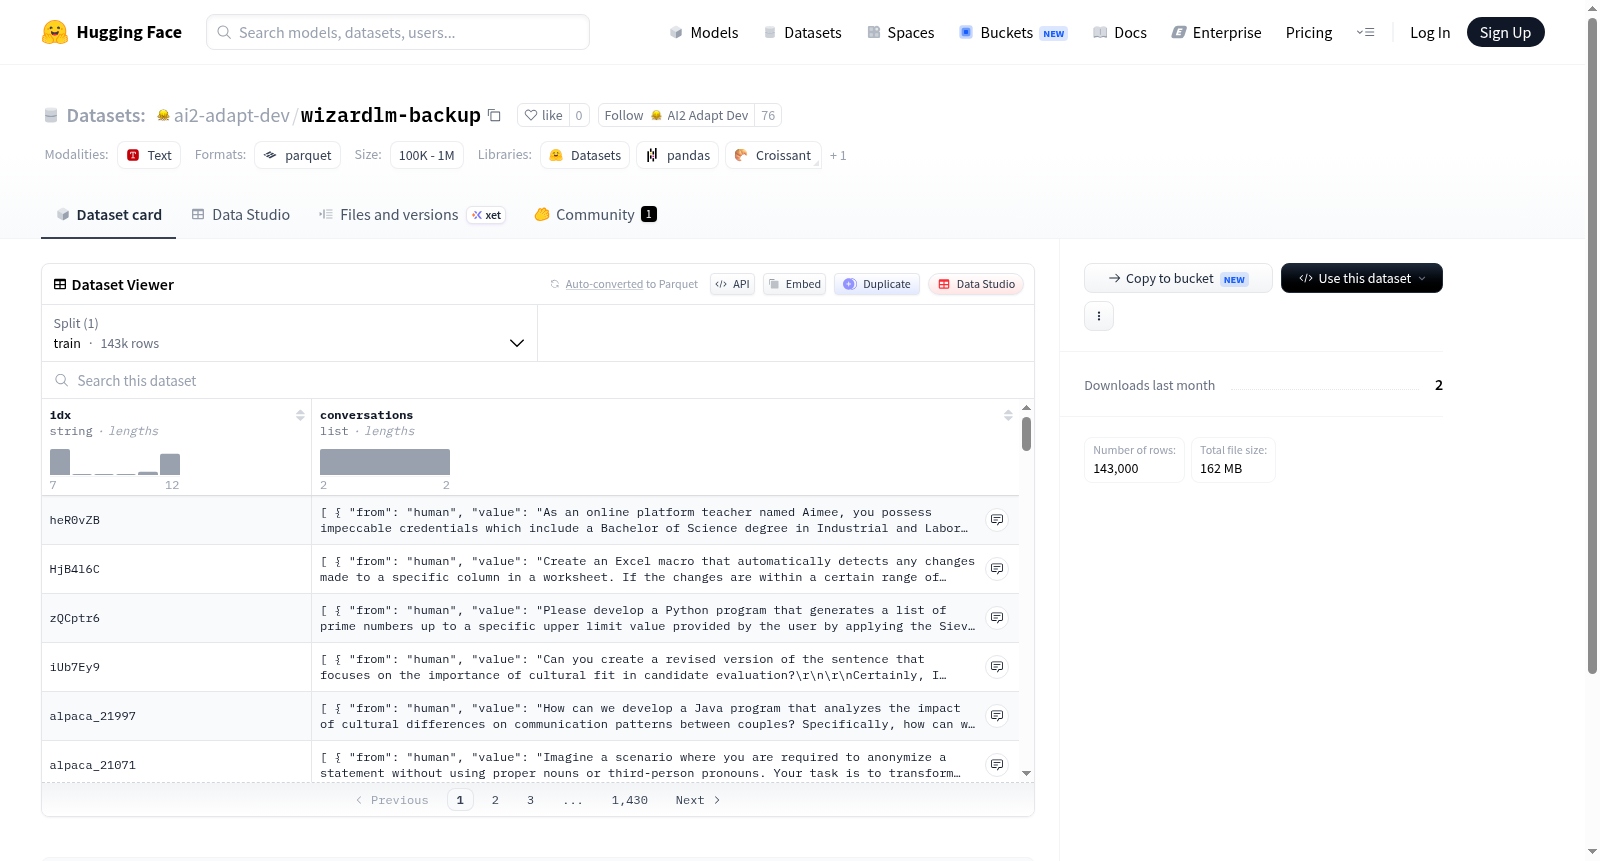Open the navigation overflow menu icon
The image size is (1600, 861).
click(1365, 32)
